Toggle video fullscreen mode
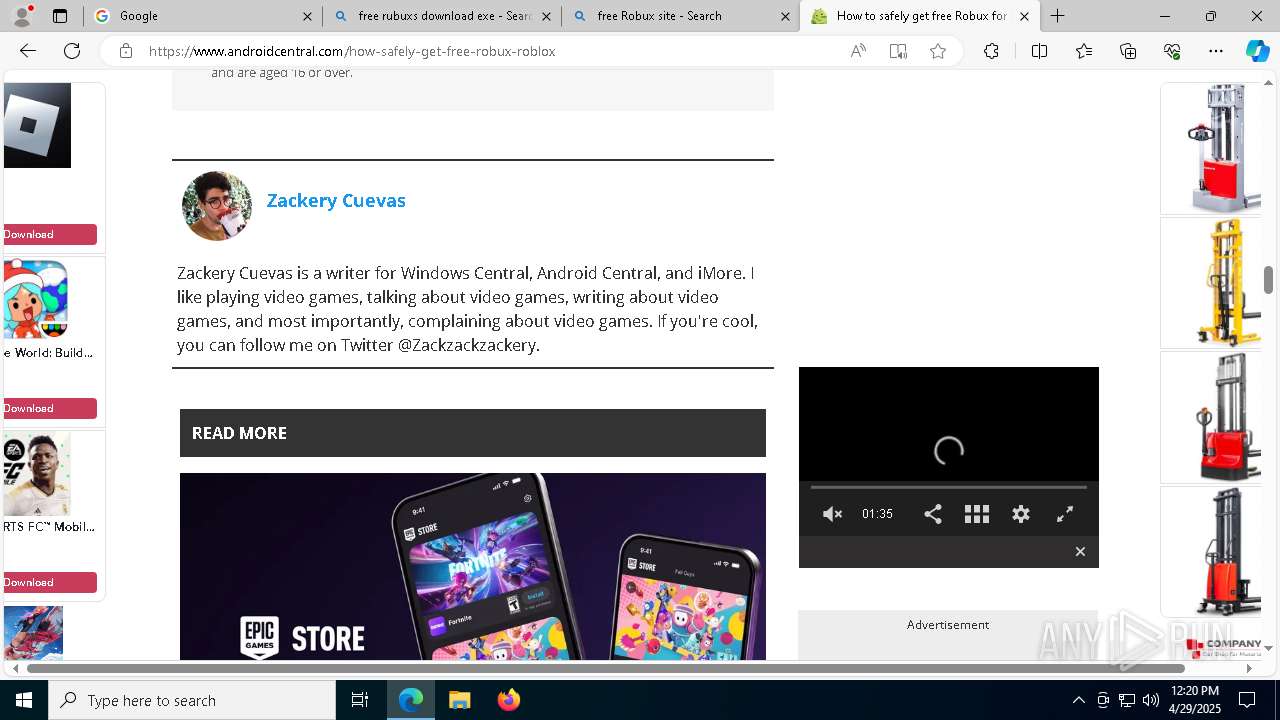Viewport: 1280px width, 720px height. [1065, 514]
